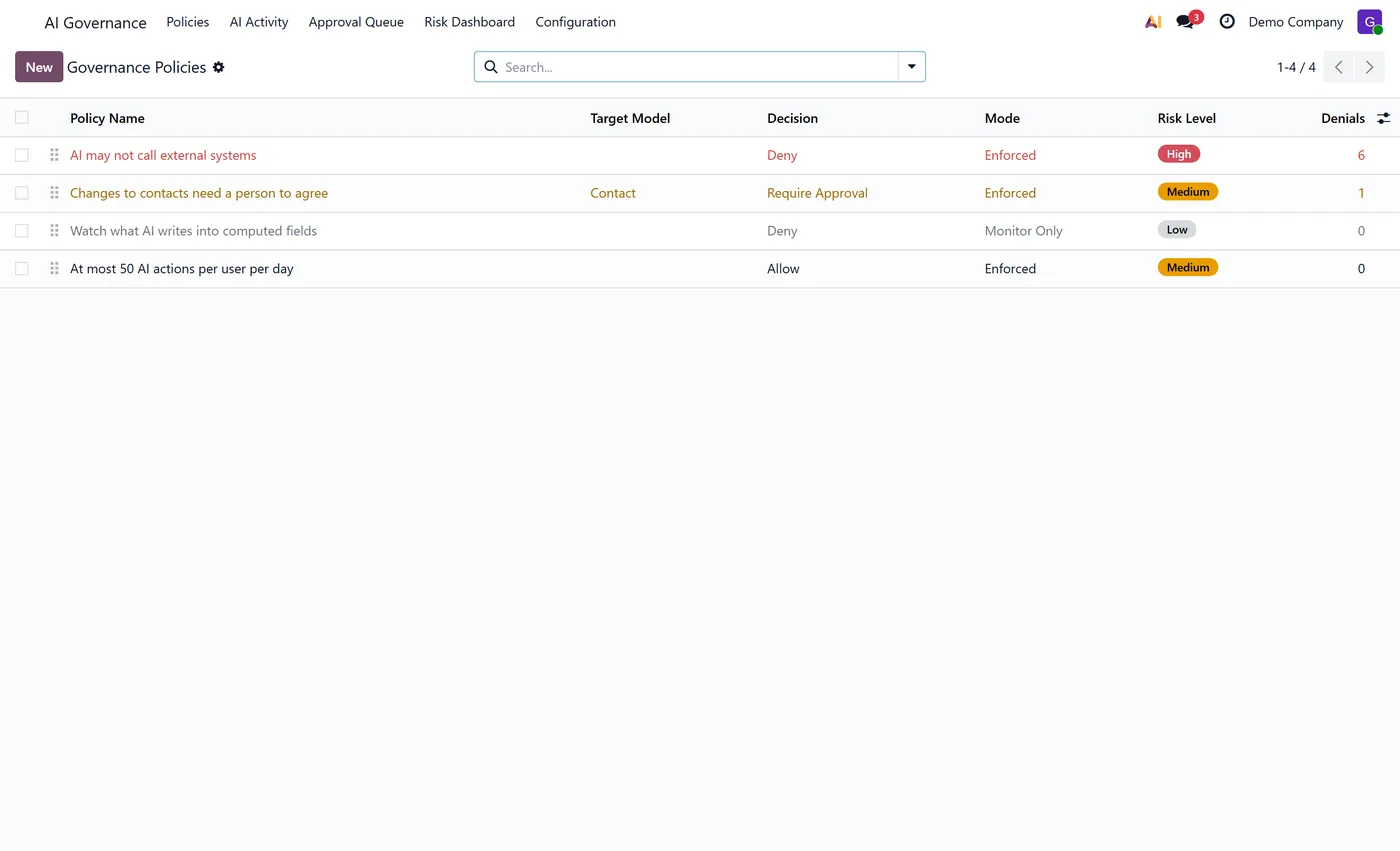This screenshot has width=1400, height=851.
Task: Go to previous page arrow
Action: point(1339,67)
